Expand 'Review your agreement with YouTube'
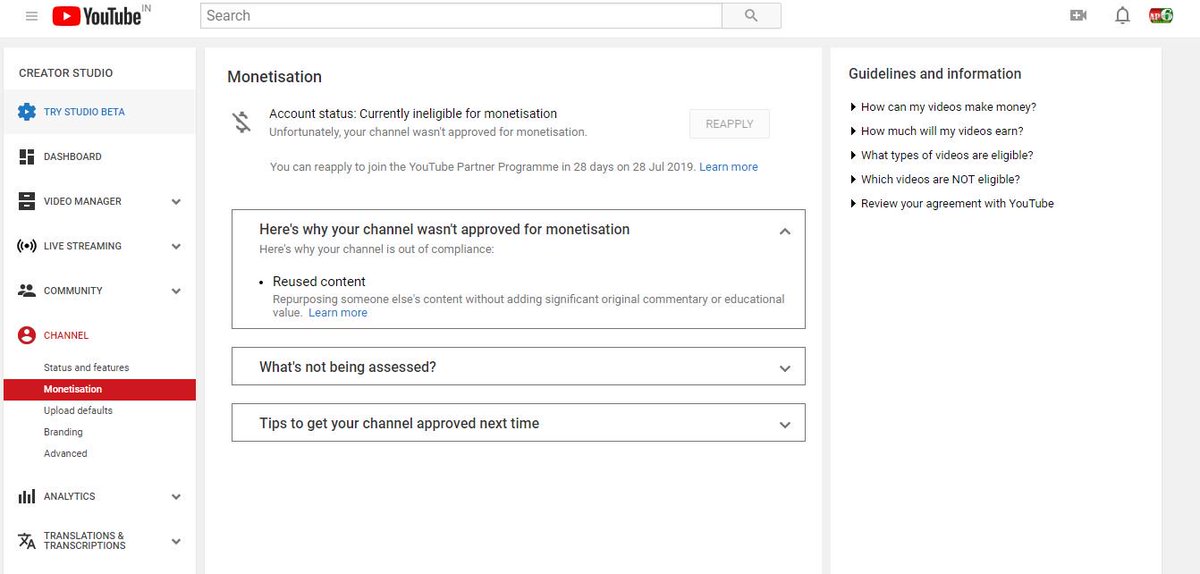 [951, 204]
